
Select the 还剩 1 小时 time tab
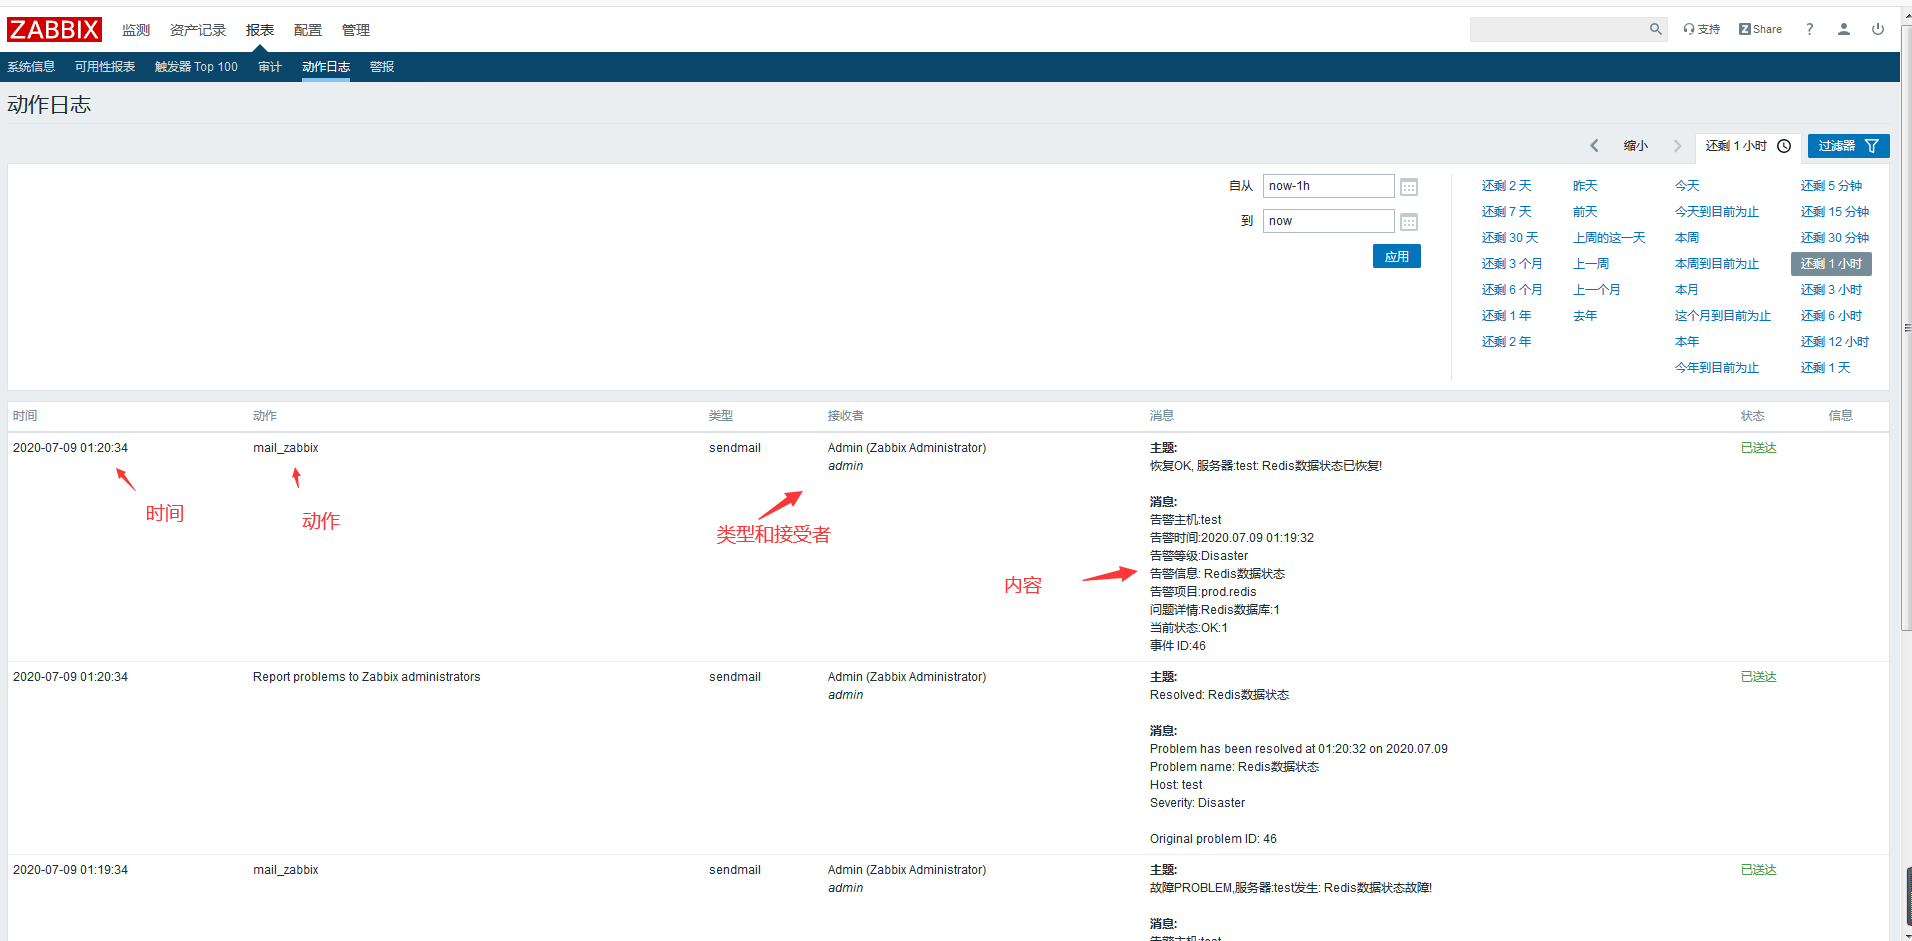click(x=1747, y=146)
